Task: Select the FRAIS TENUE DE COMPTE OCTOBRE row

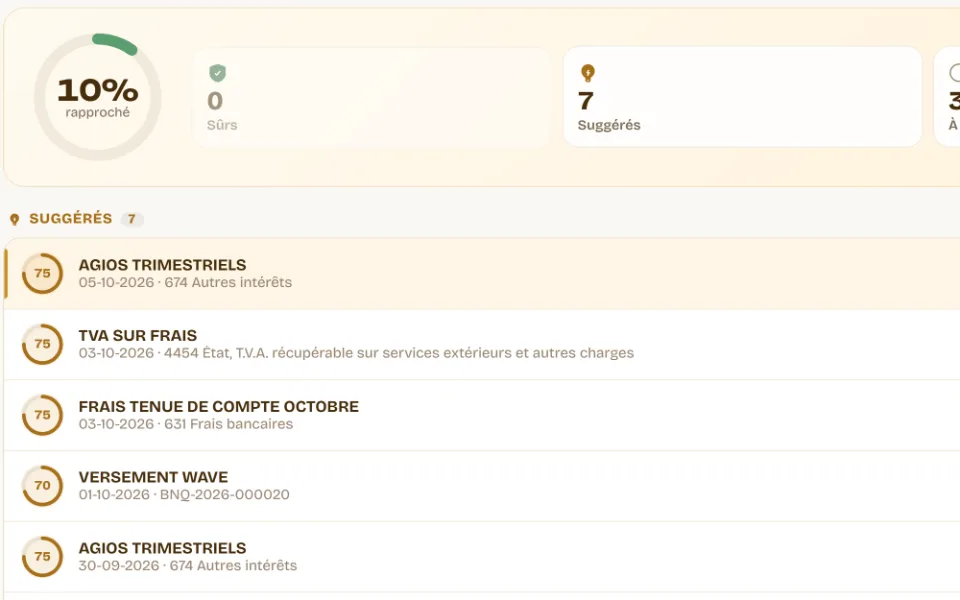Action: click(482, 415)
